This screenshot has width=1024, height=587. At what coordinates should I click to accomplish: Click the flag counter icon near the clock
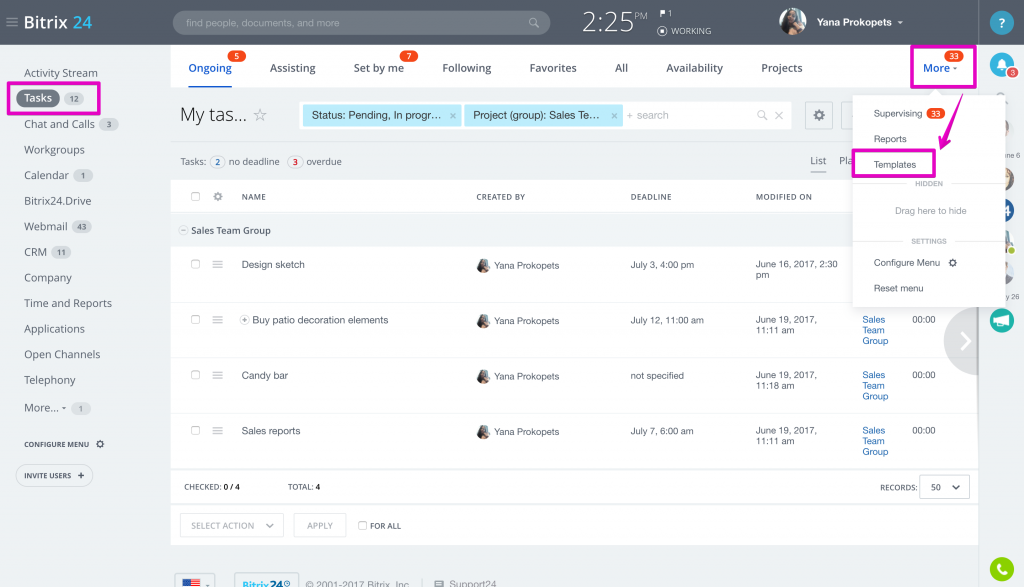pyautogui.click(x=665, y=13)
